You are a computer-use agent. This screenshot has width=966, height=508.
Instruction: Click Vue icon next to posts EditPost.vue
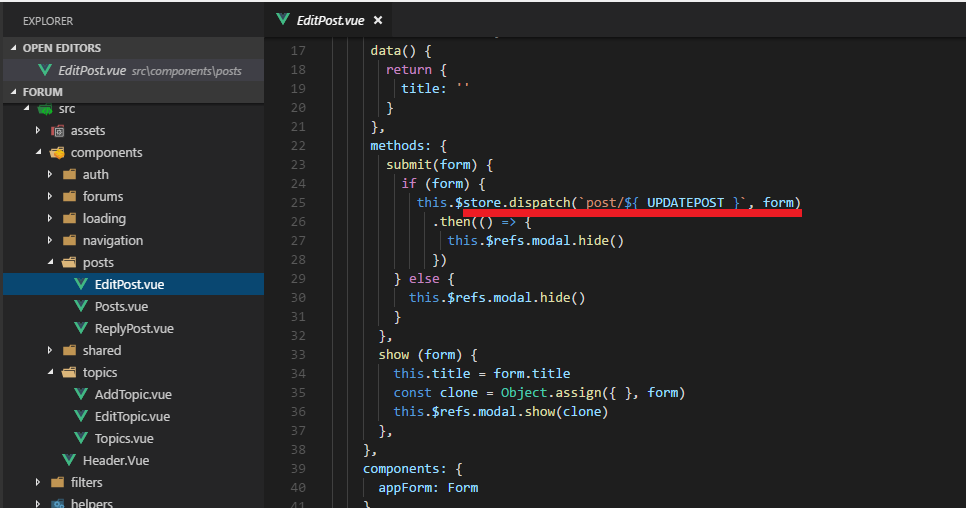[x=81, y=283]
